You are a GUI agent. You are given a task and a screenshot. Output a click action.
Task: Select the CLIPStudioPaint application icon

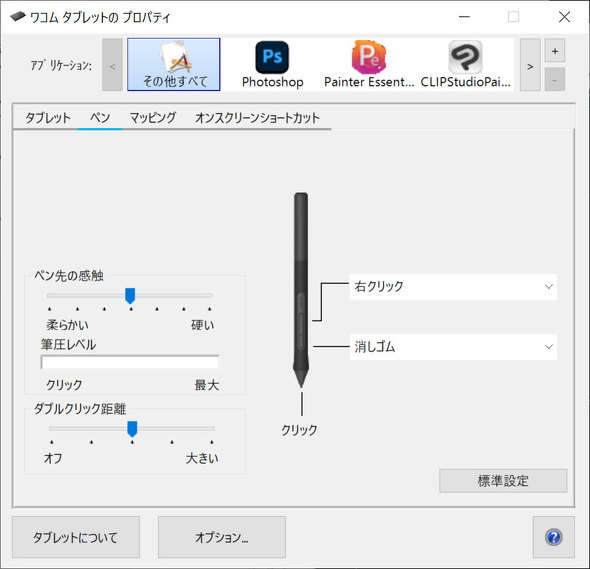[465, 64]
